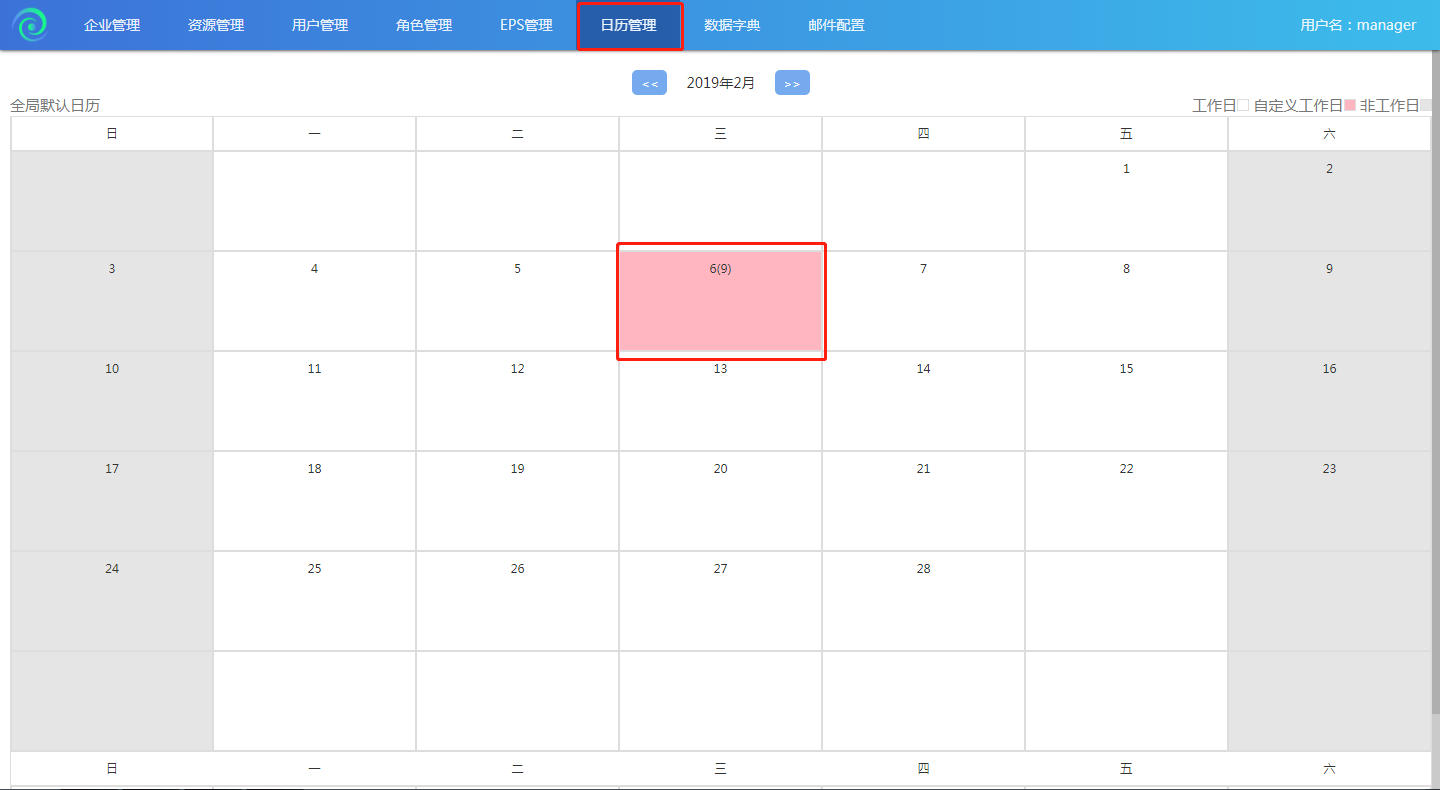1440x790 pixels.
Task: Select the day 16 cell
Action: coord(1329,401)
